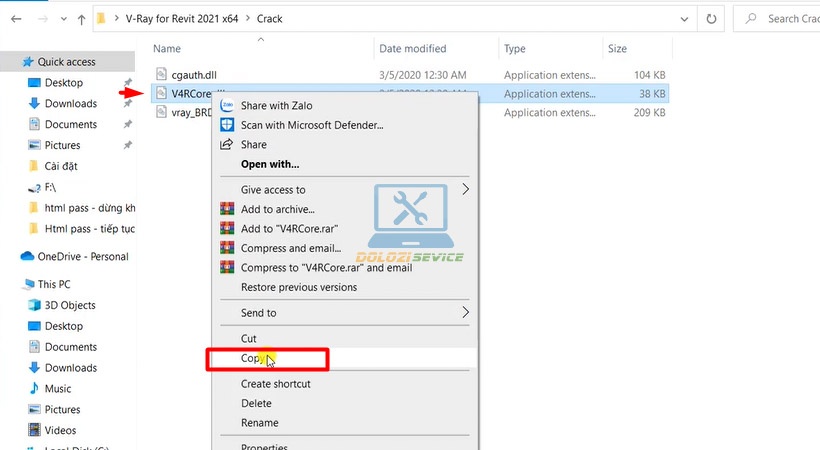Refresh the current folder
820x450 pixels.
711,19
